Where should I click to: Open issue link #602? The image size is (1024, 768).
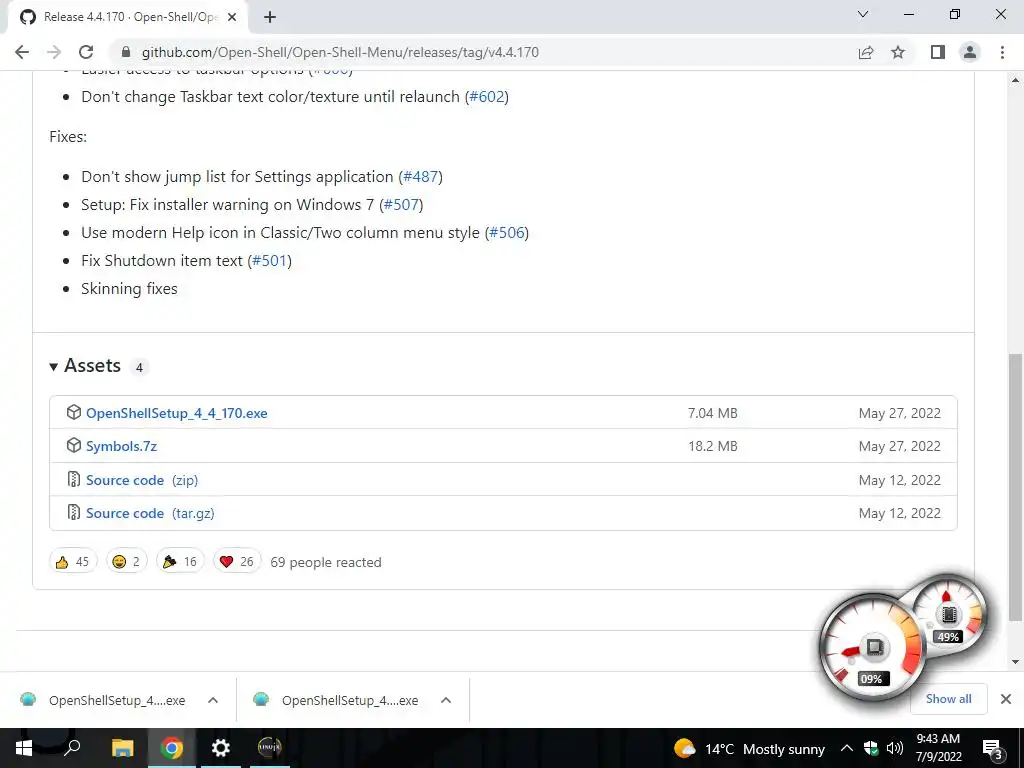pyautogui.click(x=487, y=97)
